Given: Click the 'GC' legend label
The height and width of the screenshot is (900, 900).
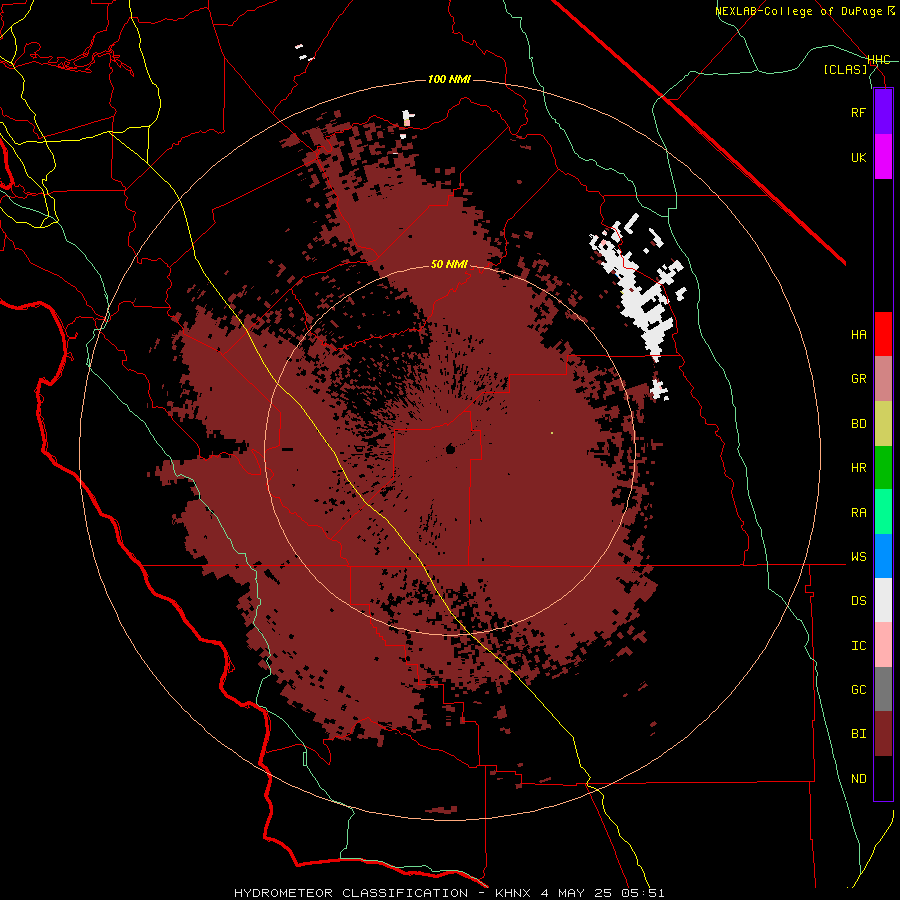Looking at the screenshot, I should pyautogui.click(x=859, y=690).
